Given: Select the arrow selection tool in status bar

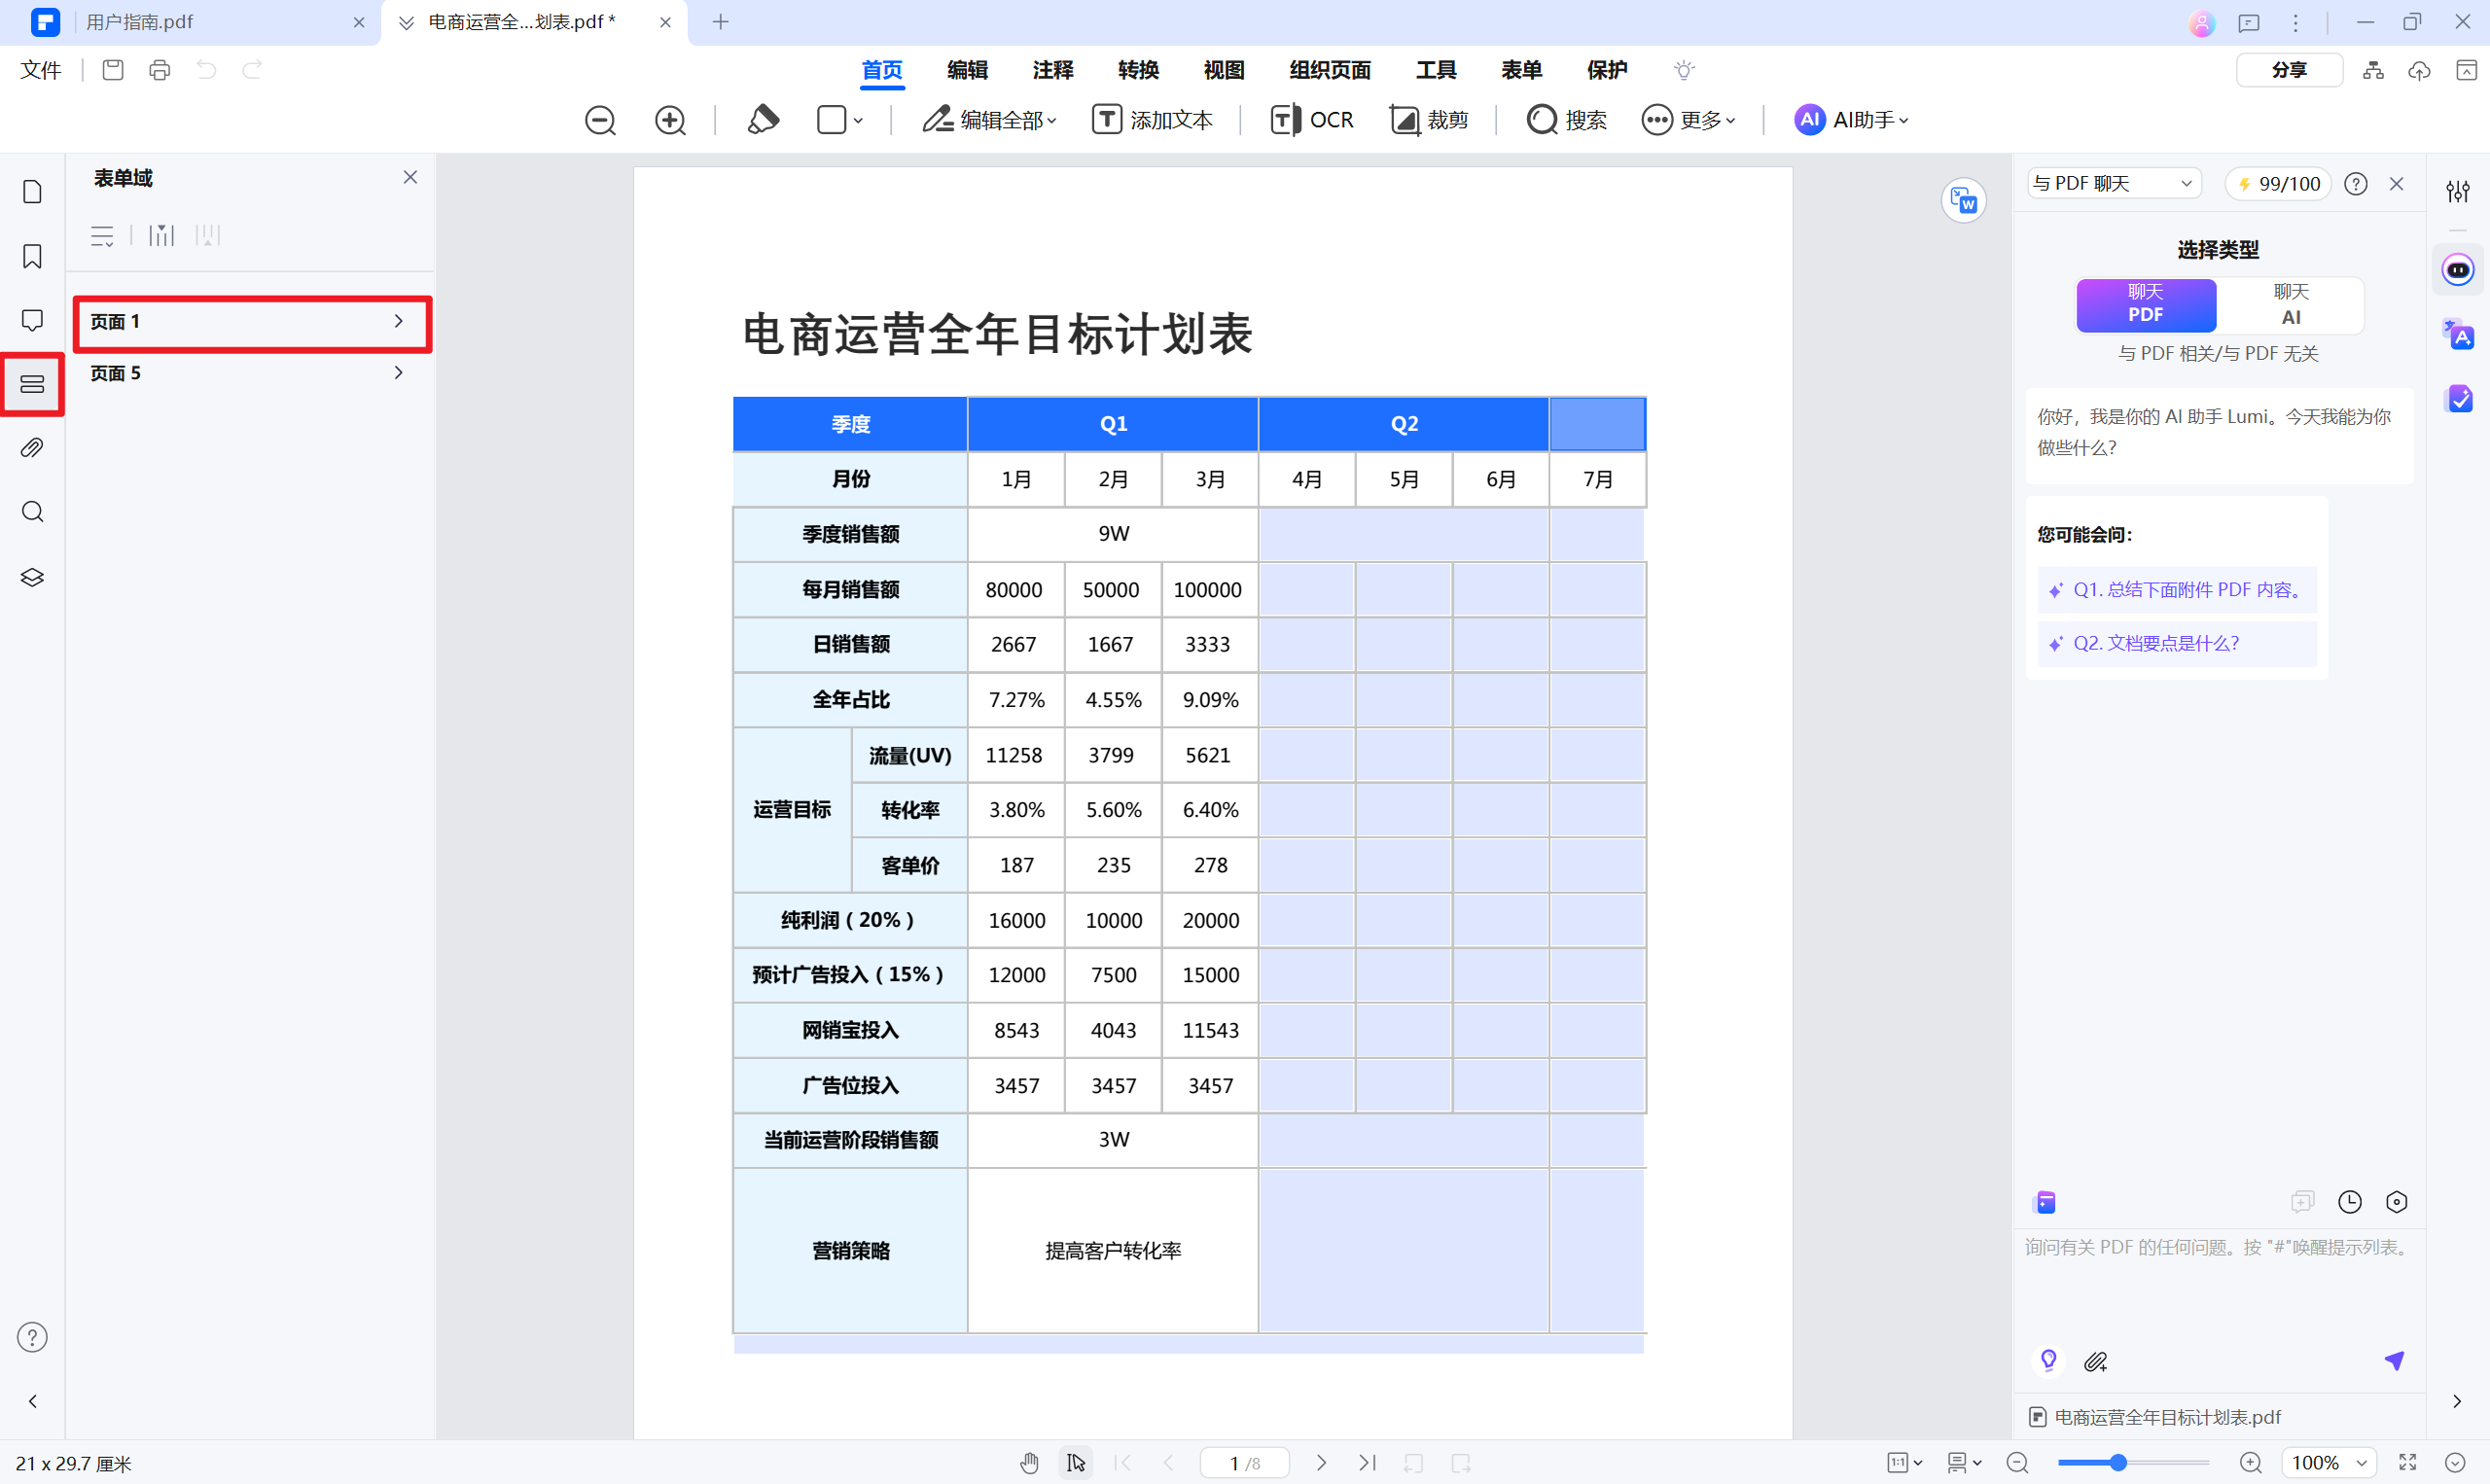Looking at the screenshot, I should tap(1076, 1463).
